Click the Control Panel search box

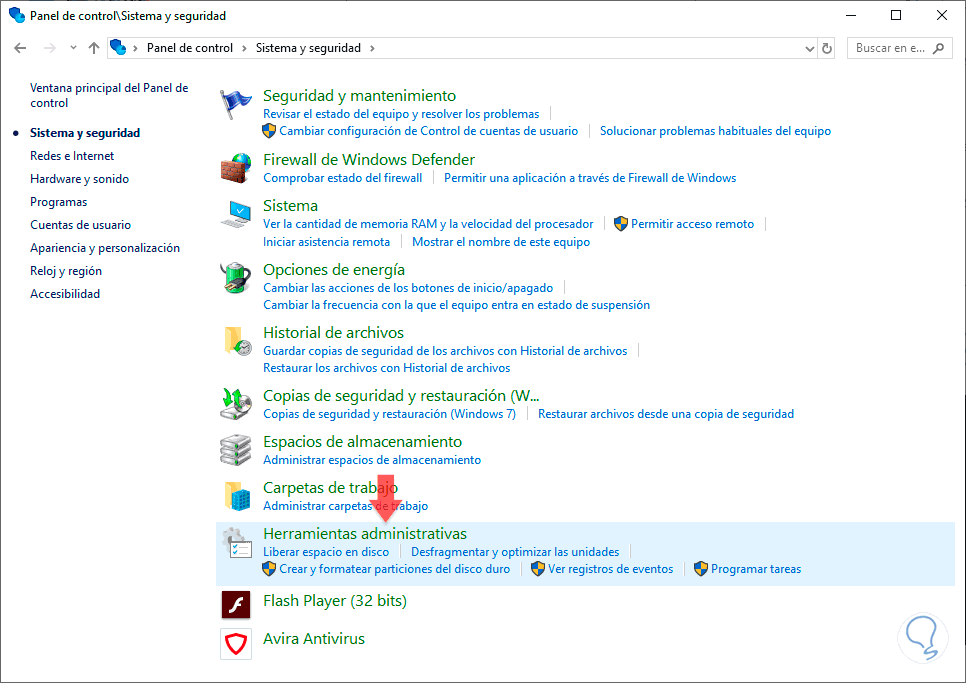pos(890,48)
